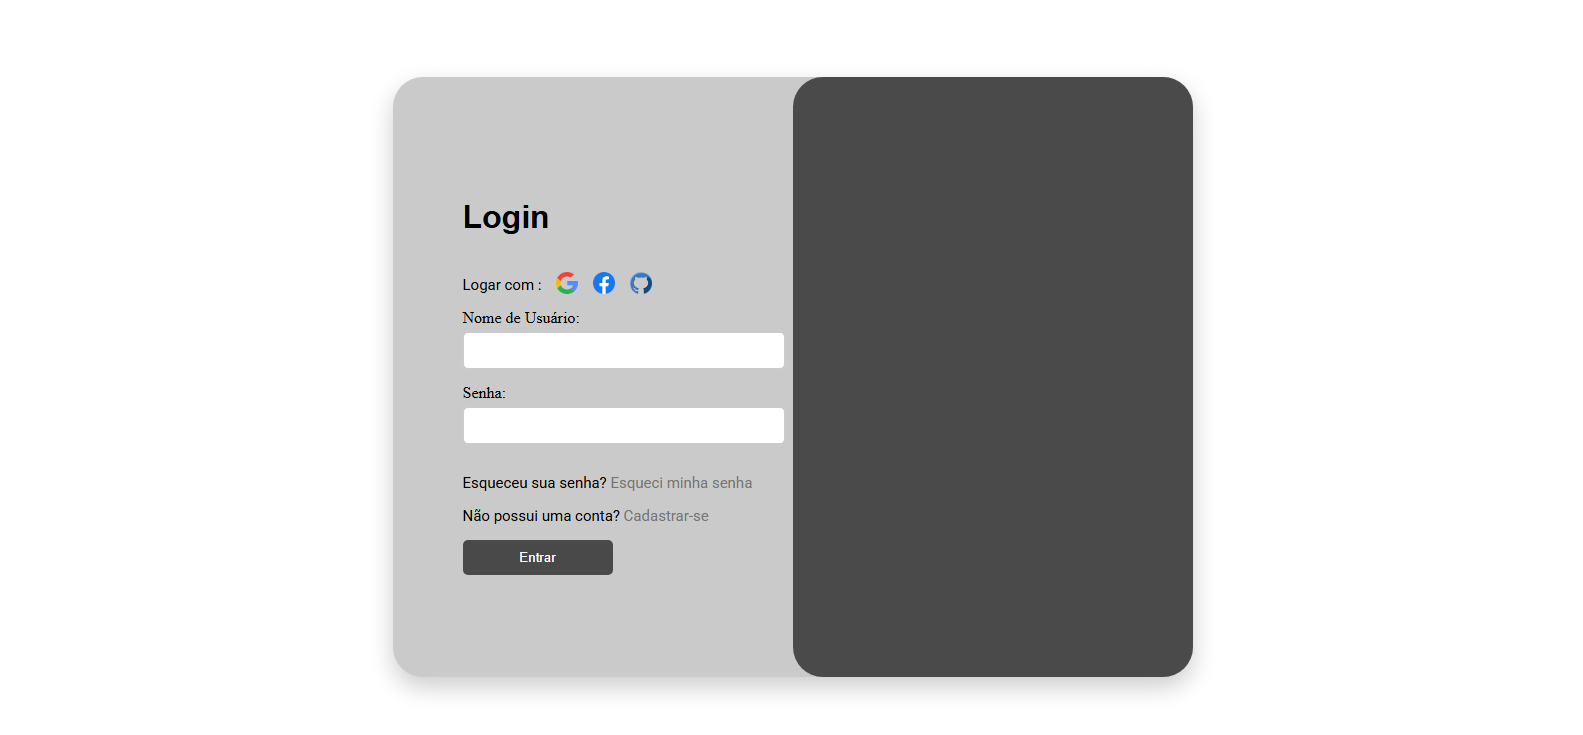Click the Senha label text
Image resolution: width=1583 pixels, height=735 pixels.
[484, 393]
